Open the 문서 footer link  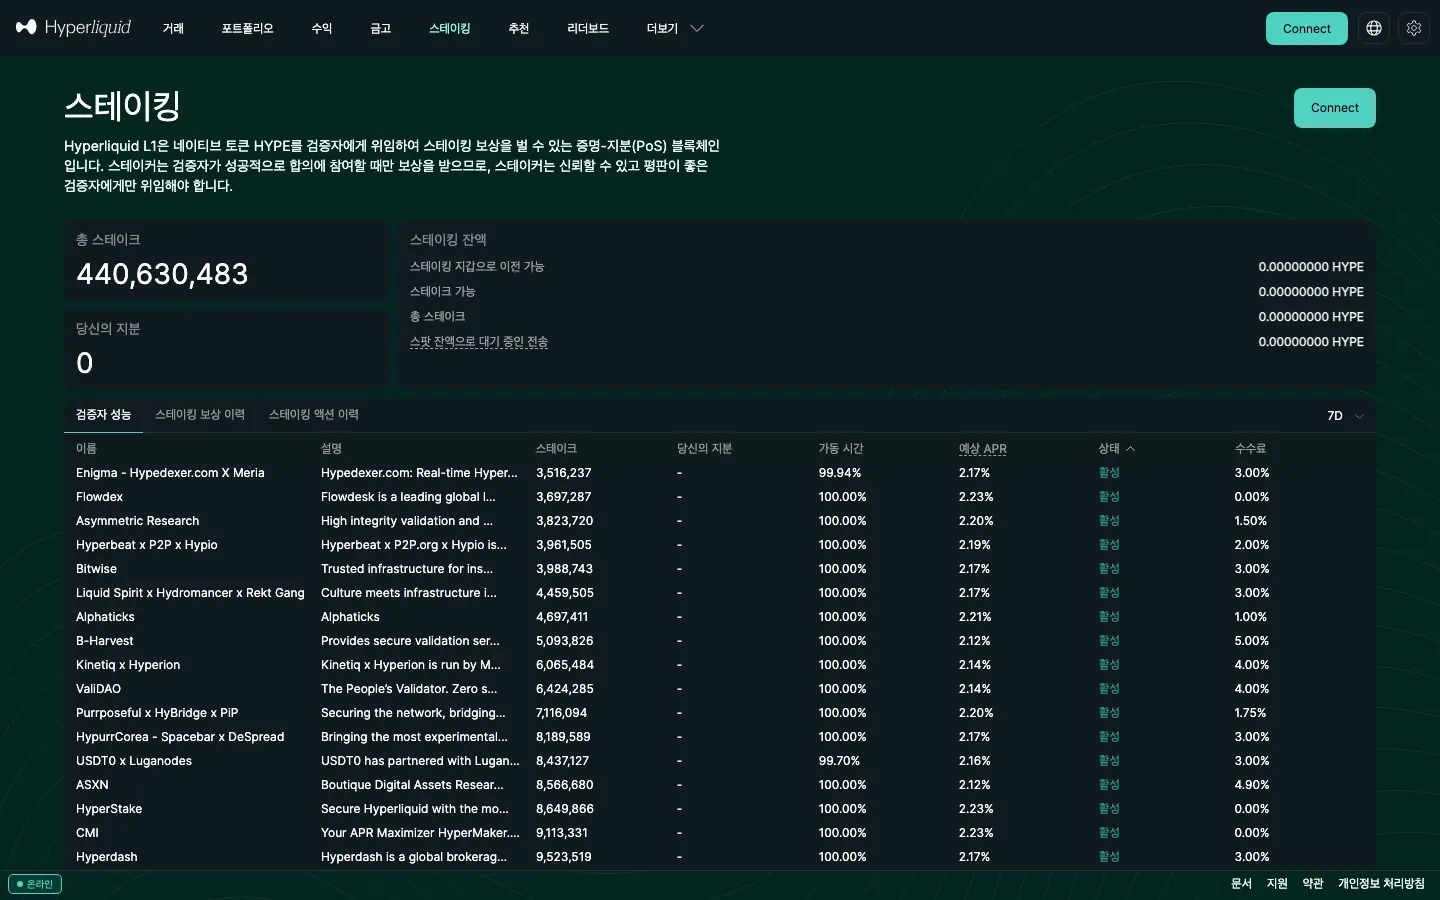[1241, 884]
